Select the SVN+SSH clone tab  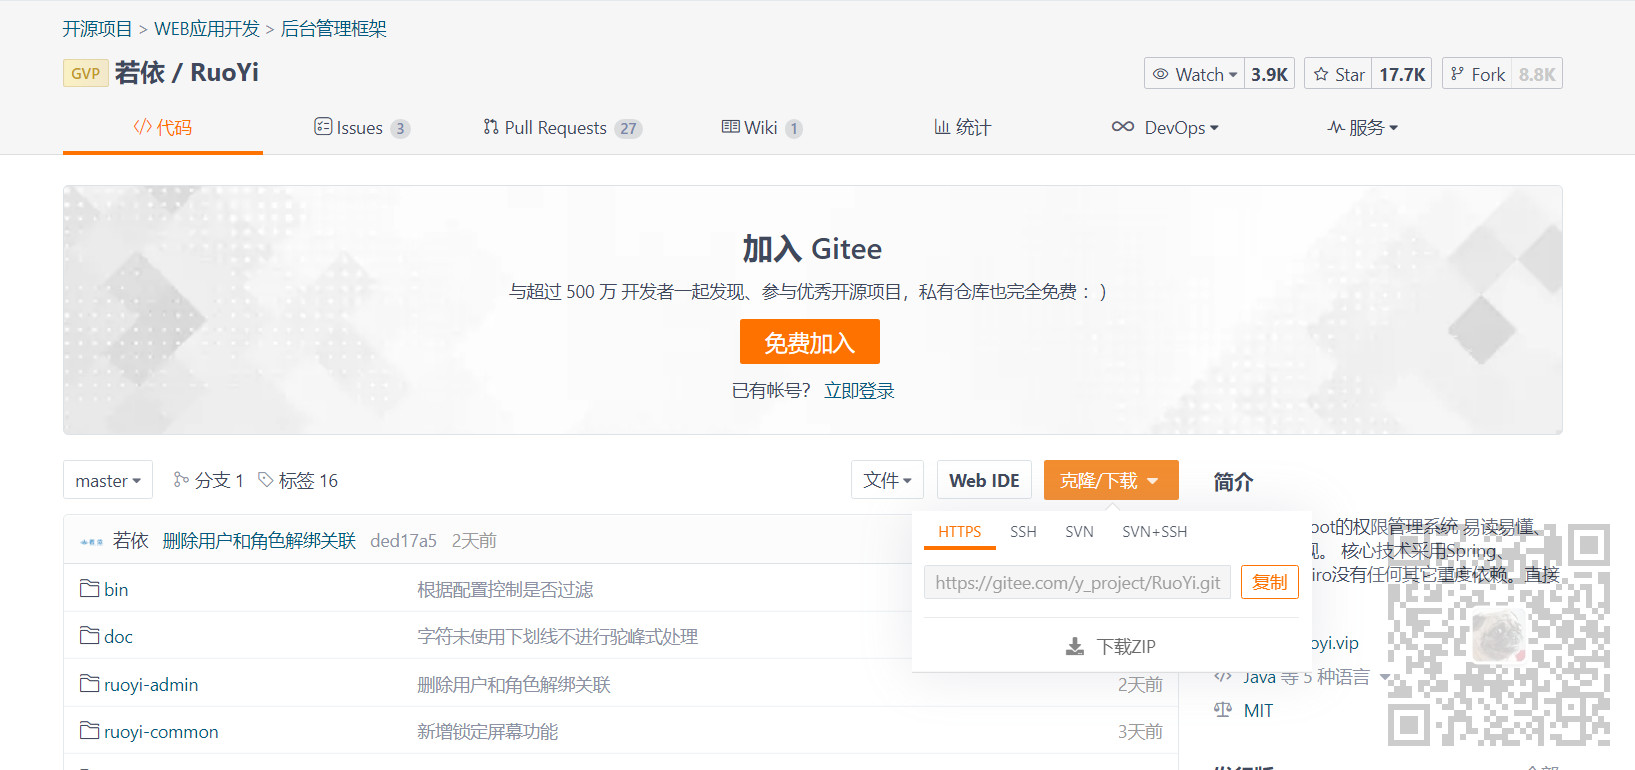coord(1155,532)
